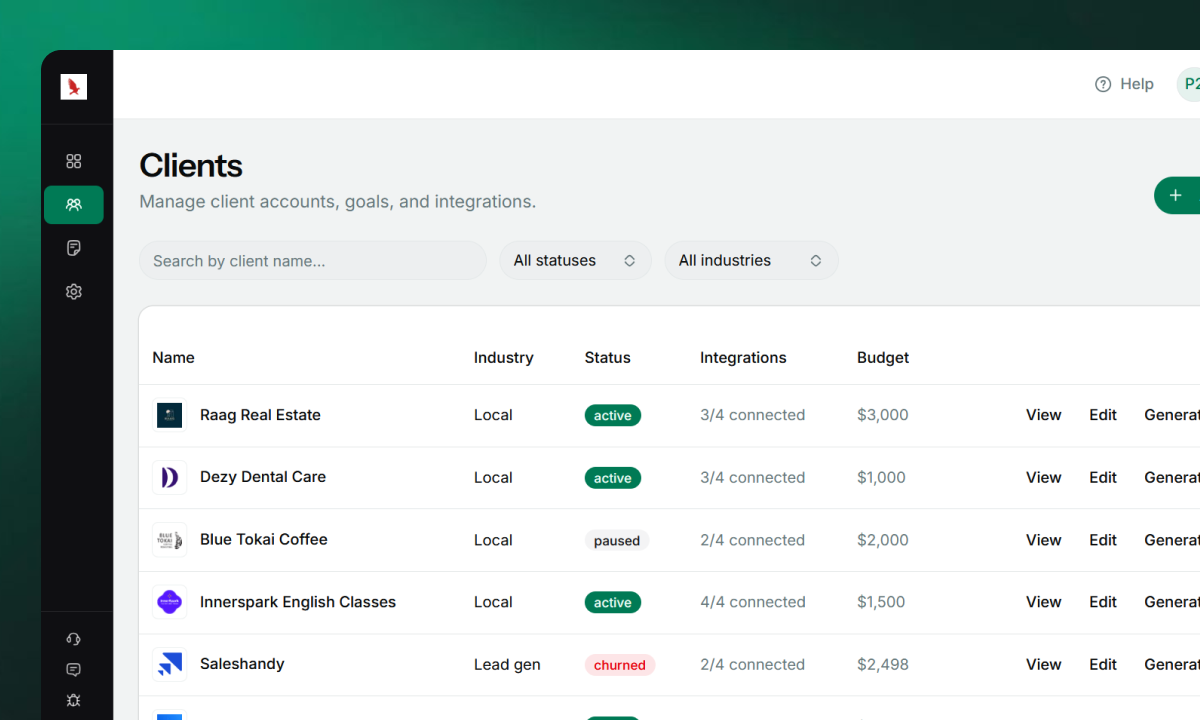Click the Industry column header
The image size is (1200, 720).
[x=503, y=357]
